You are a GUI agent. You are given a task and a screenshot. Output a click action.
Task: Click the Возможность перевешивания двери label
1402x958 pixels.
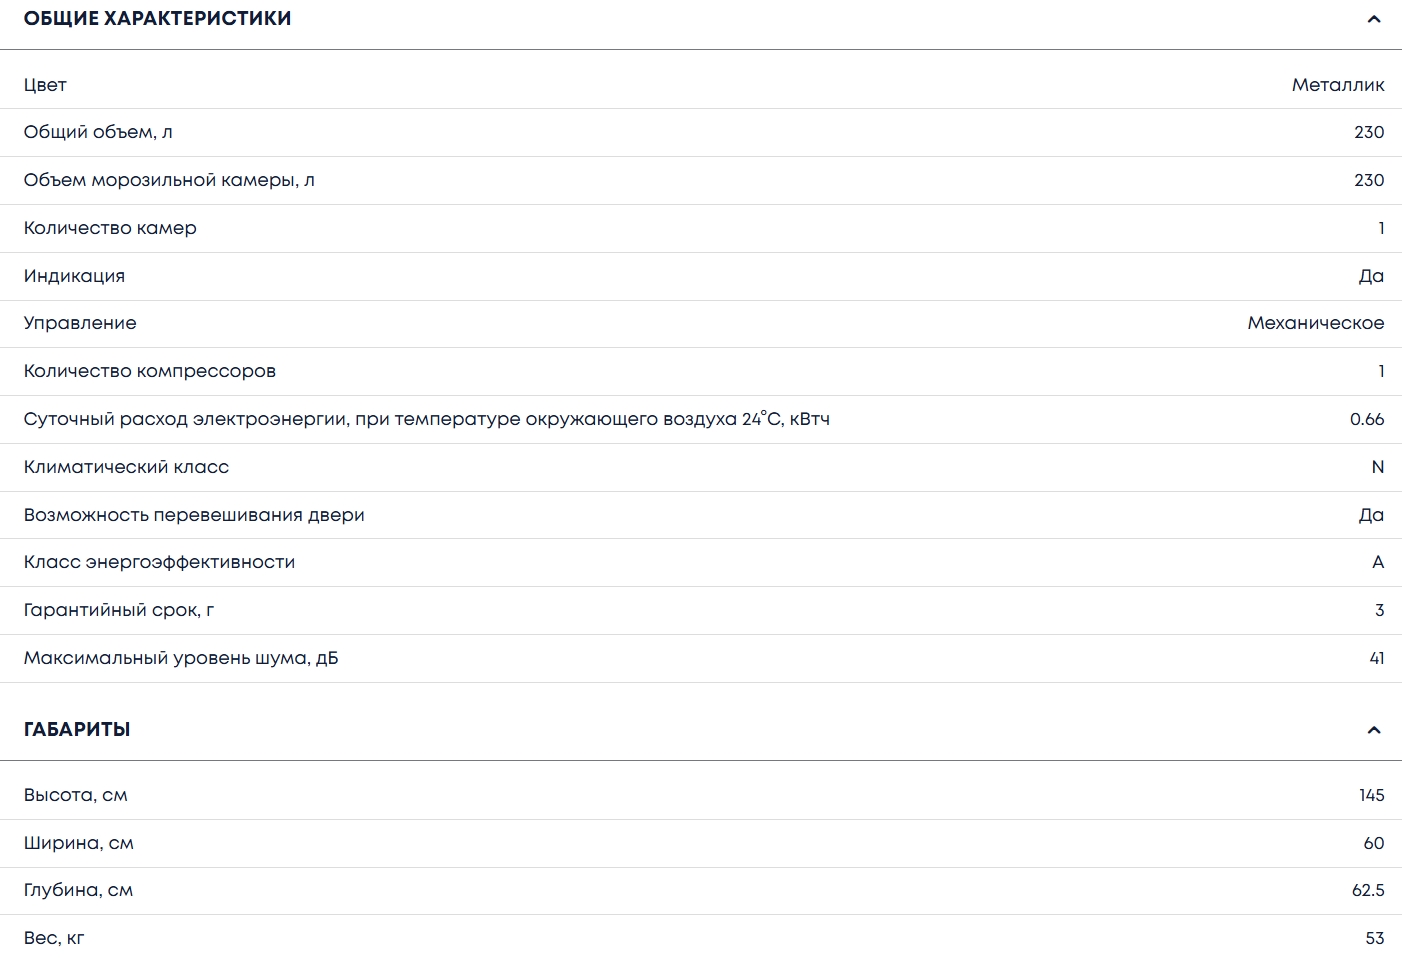click(x=194, y=515)
